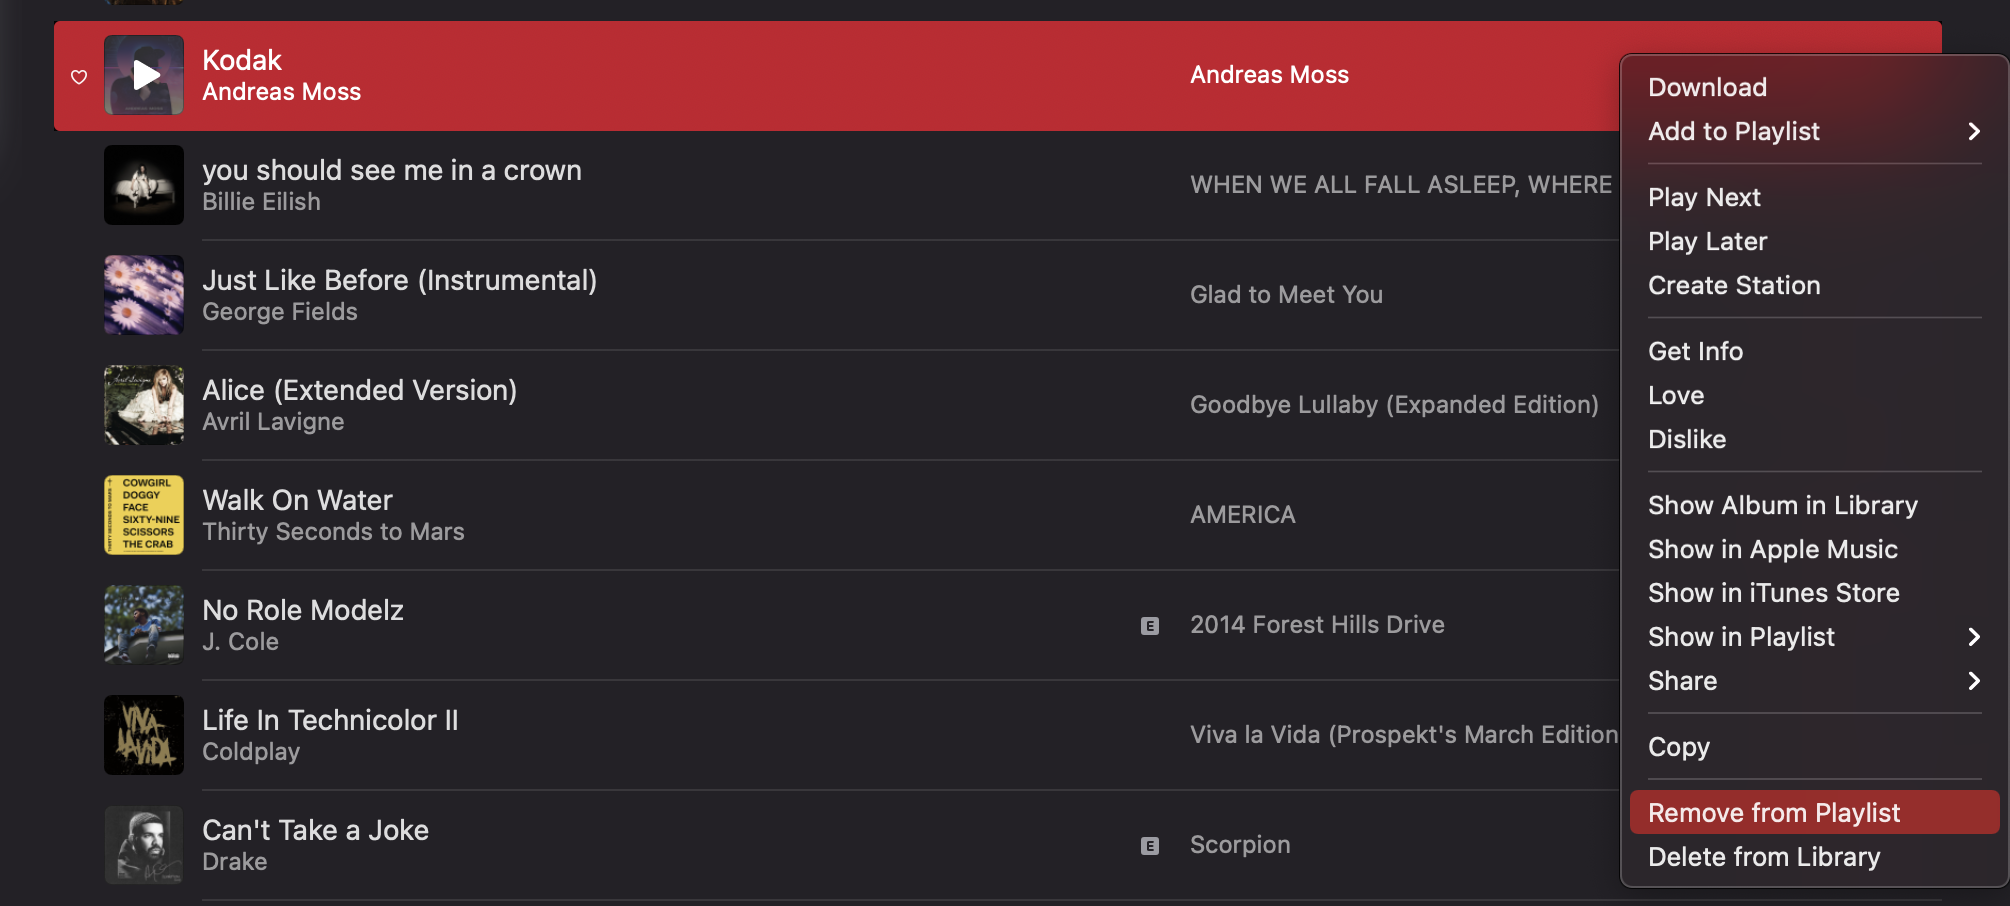Click the Just Like Before flower artwork
This screenshot has width=2010, height=906.
point(144,295)
